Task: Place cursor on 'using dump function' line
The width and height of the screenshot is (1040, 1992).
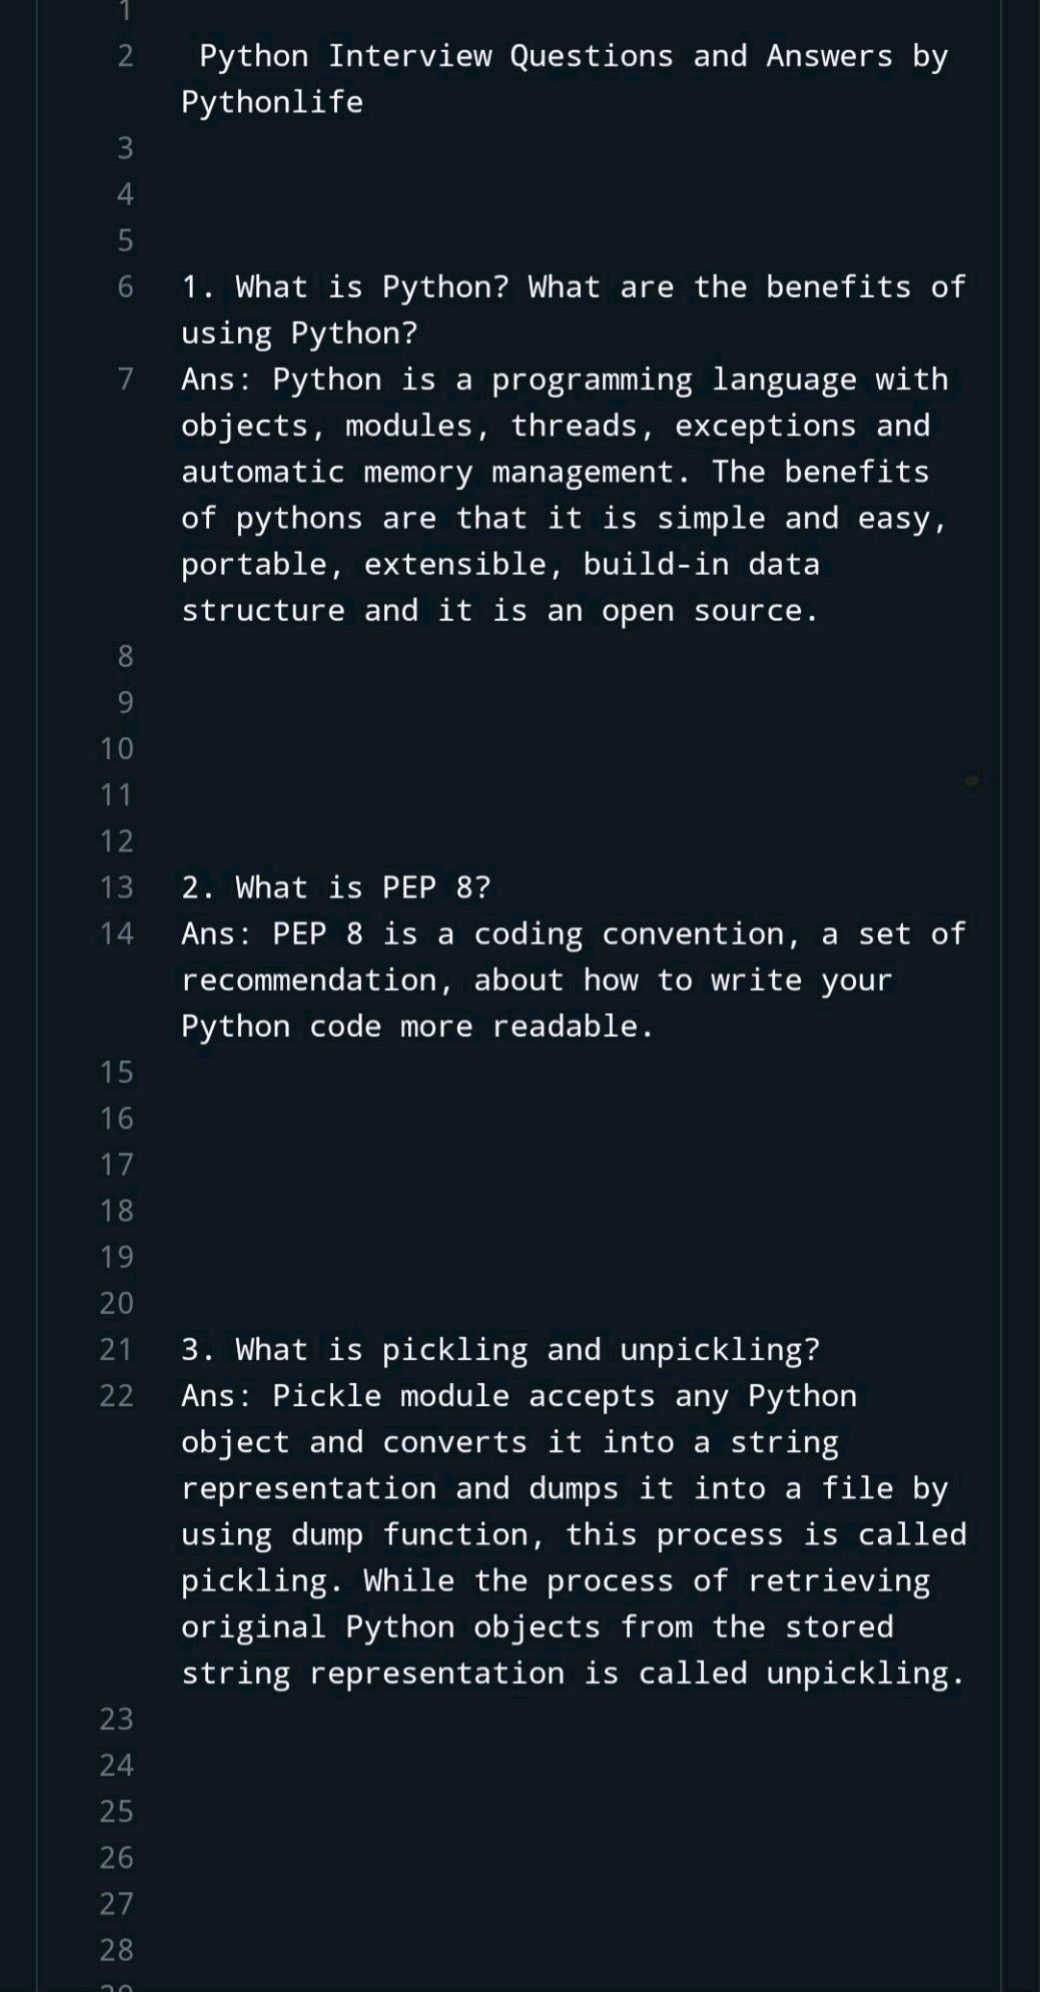Action: pos(573,1534)
